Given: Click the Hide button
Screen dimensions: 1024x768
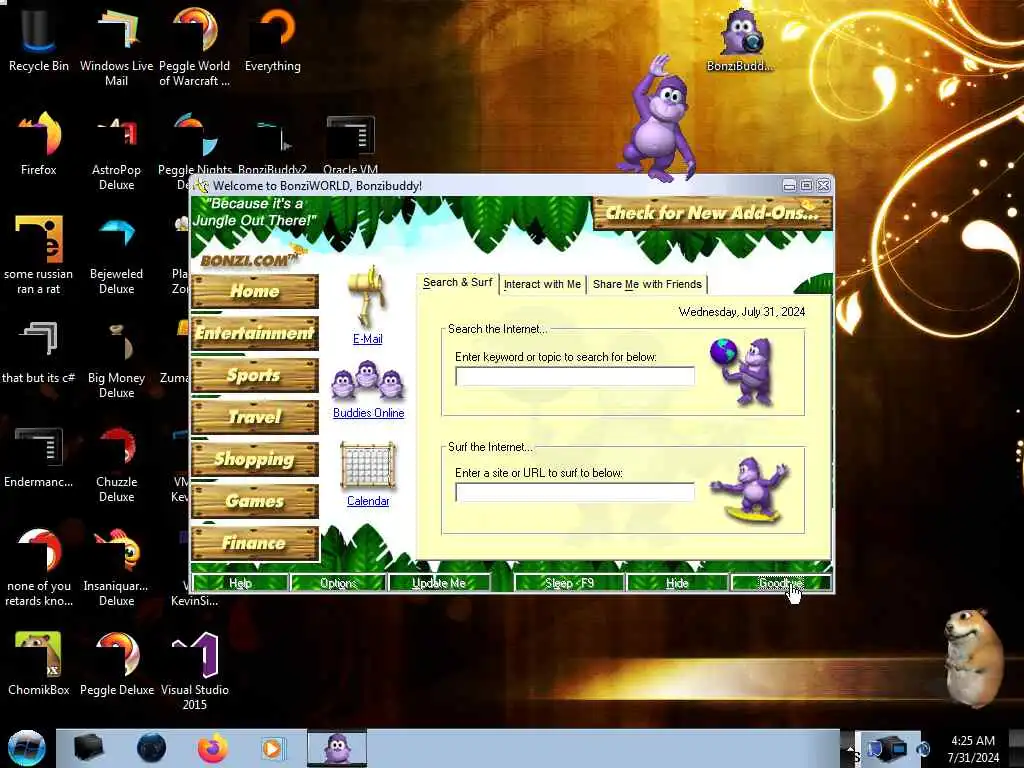Looking at the screenshot, I should click(x=677, y=583).
